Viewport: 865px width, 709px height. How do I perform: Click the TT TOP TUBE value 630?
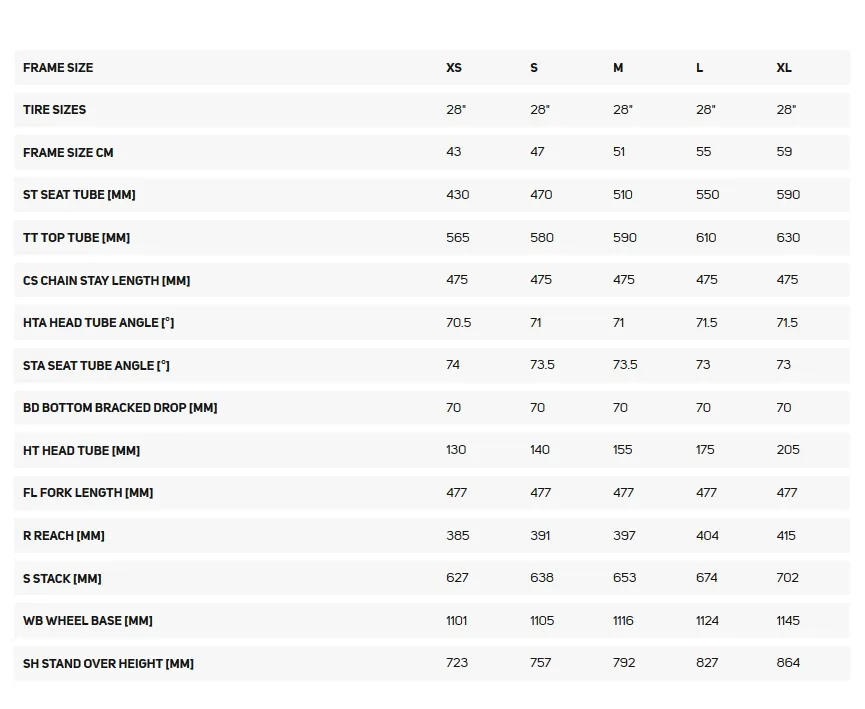tap(788, 238)
